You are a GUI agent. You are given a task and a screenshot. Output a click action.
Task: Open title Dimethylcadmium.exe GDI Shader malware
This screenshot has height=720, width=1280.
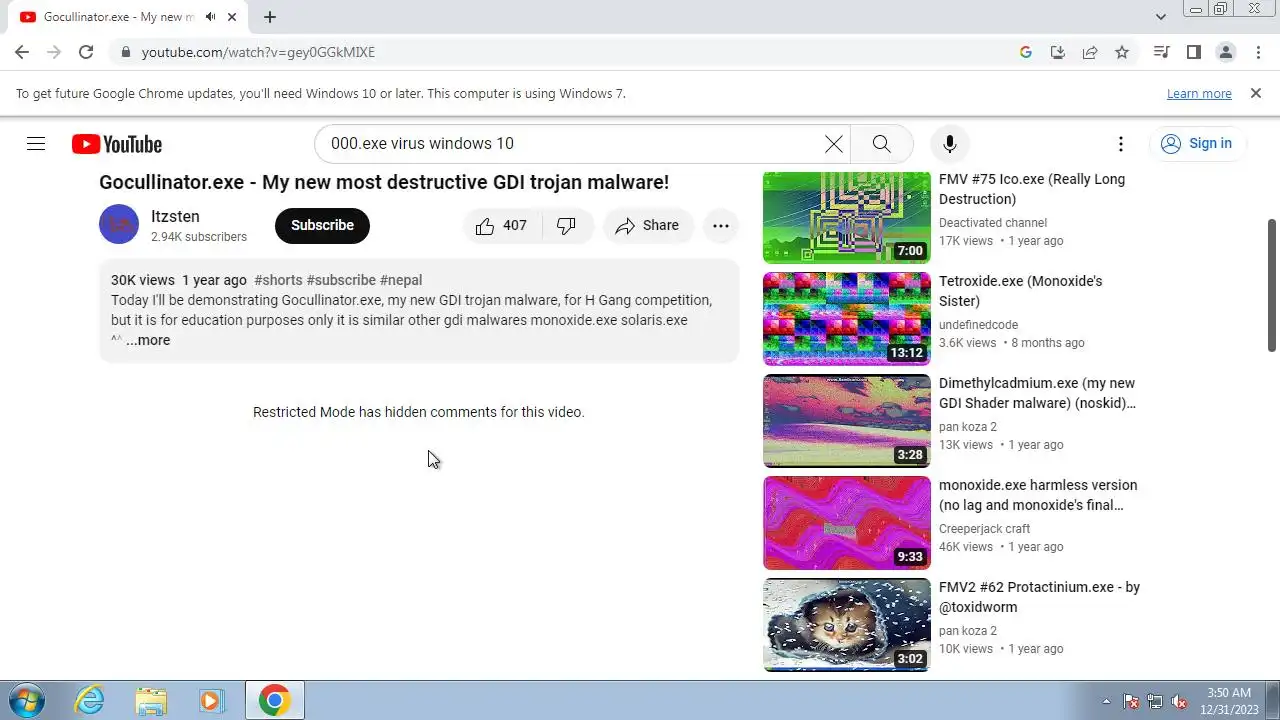point(1037,393)
